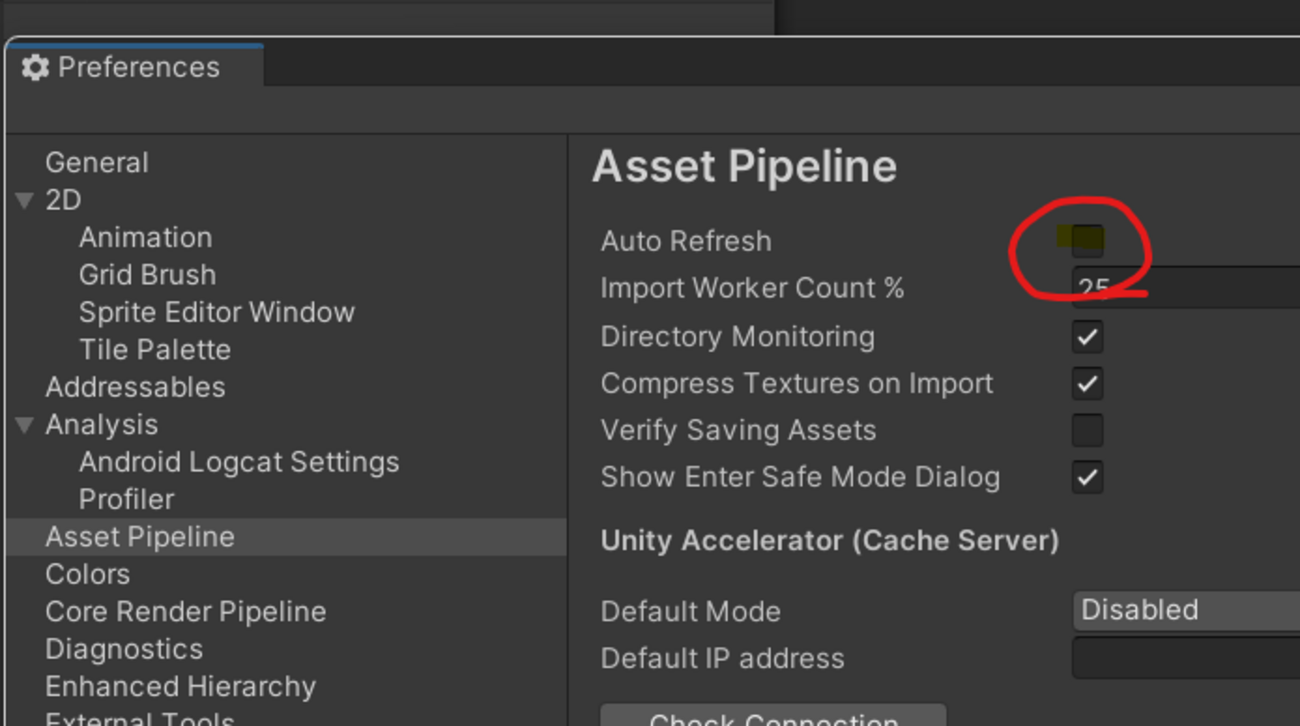
Task: Open the Sprite Editor Window settings
Action: (216, 312)
